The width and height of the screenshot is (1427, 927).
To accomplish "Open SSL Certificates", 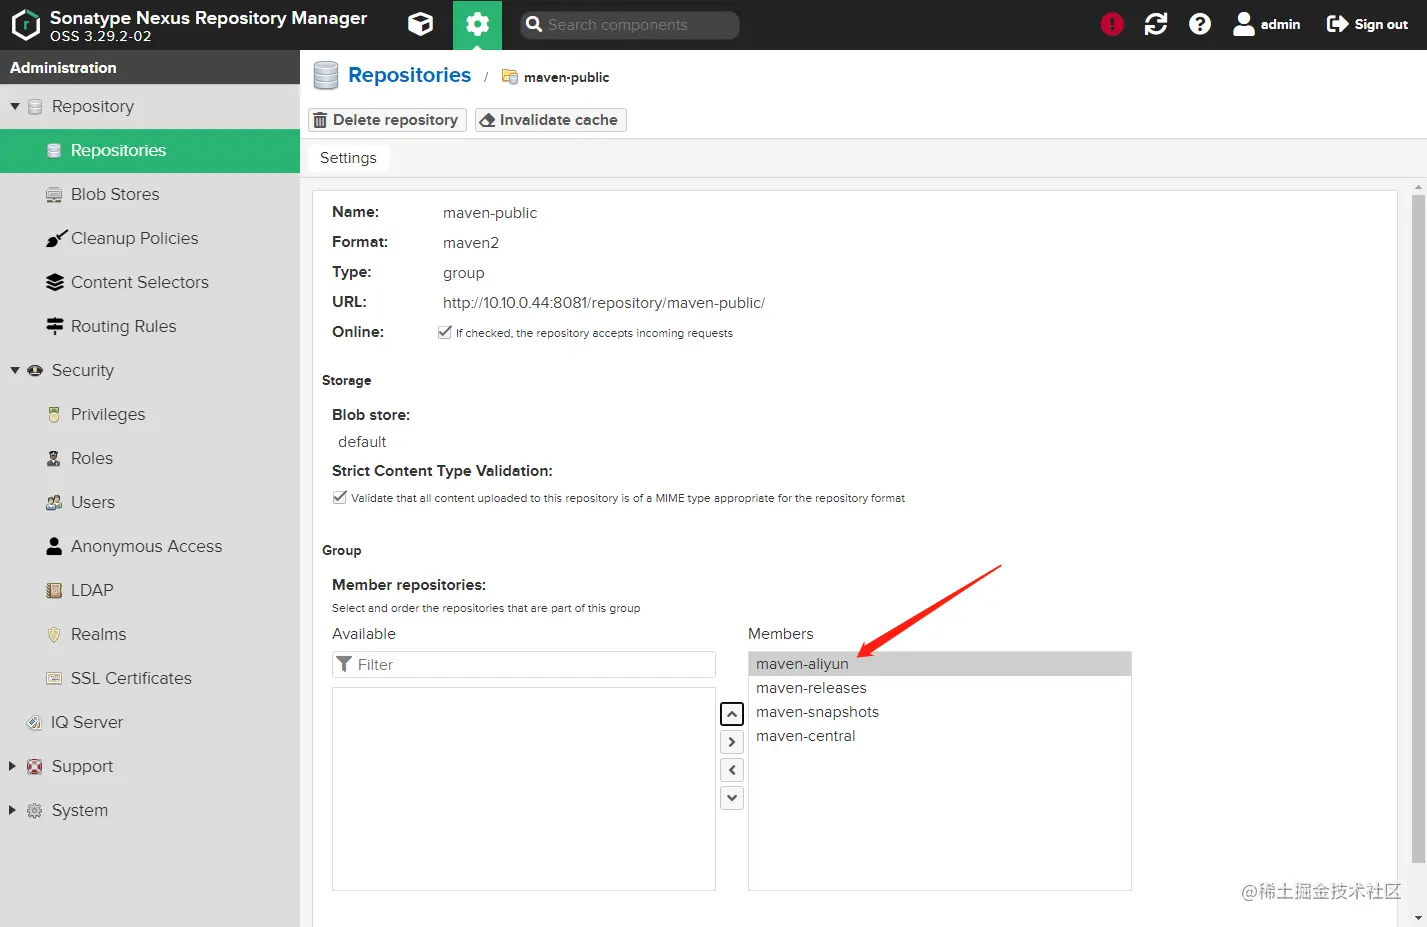I will tap(150, 678).
